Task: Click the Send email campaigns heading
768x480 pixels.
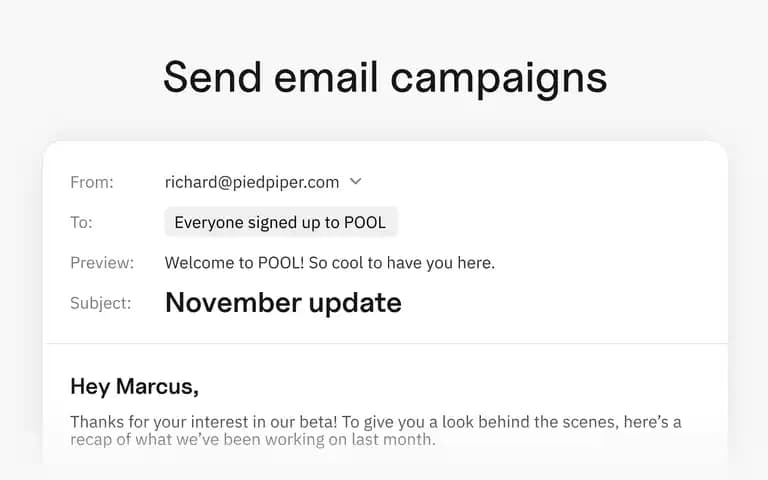Action: tap(385, 77)
